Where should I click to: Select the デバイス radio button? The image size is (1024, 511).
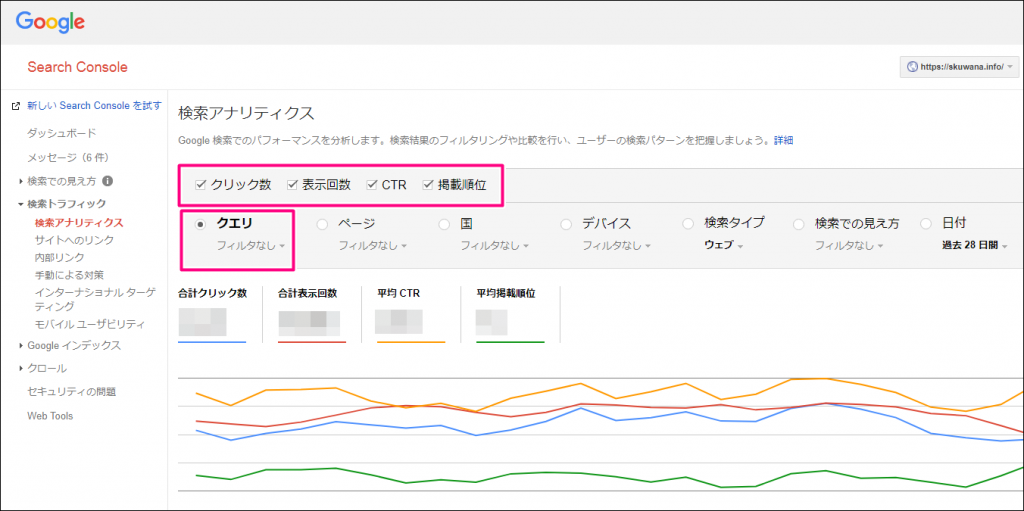pyautogui.click(x=566, y=224)
